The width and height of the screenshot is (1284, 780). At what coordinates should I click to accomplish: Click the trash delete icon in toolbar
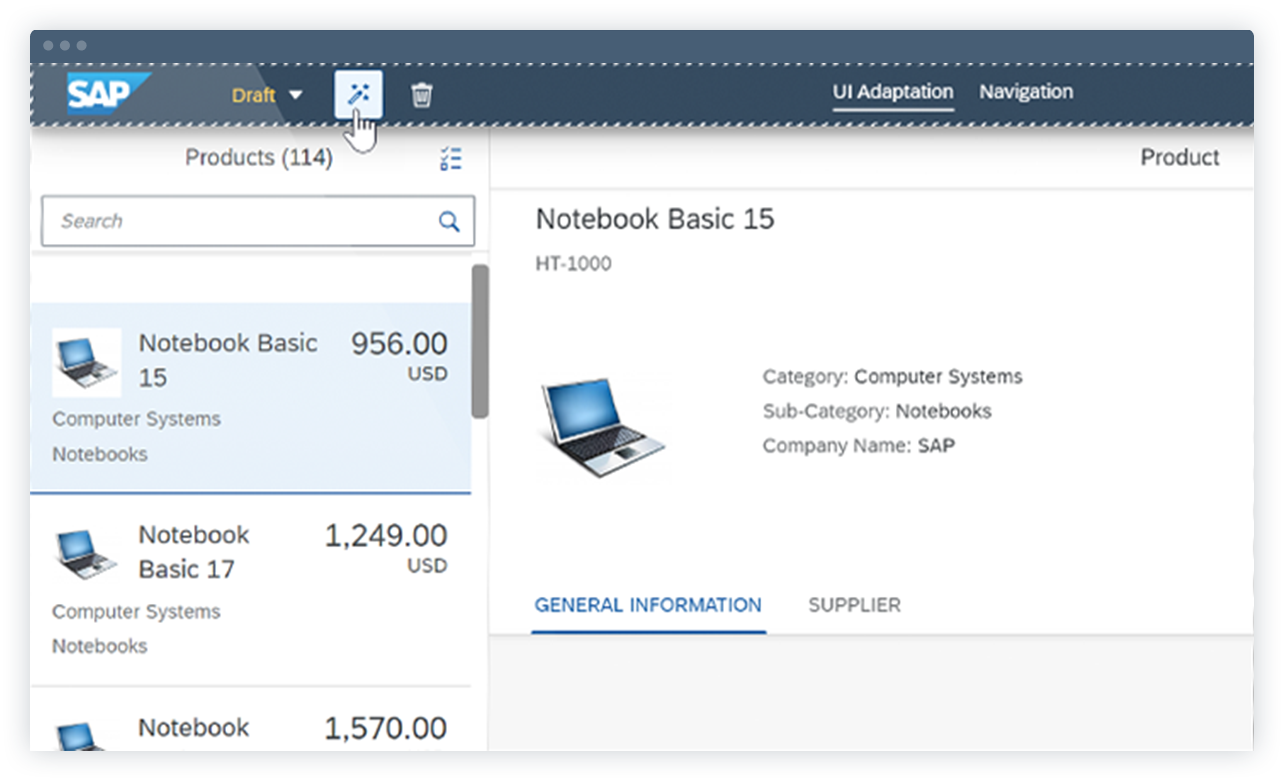click(x=421, y=94)
